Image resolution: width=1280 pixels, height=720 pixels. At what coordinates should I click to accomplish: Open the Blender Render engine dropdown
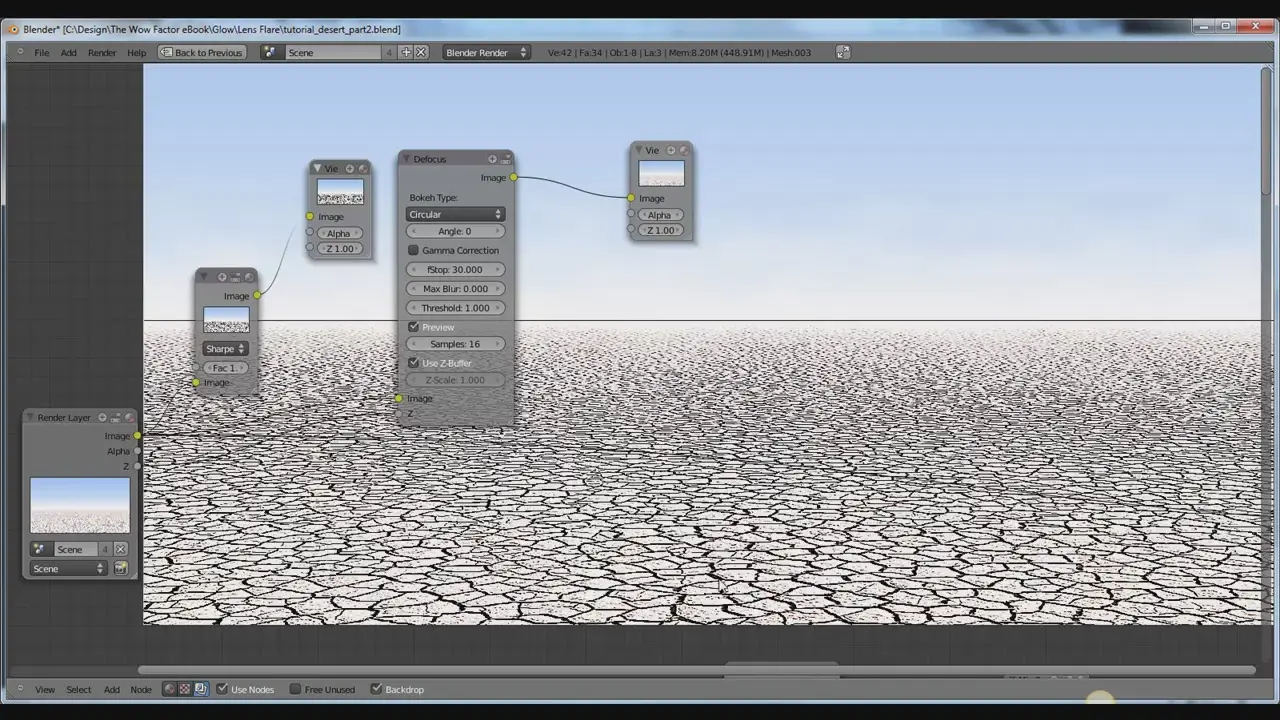point(486,52)
